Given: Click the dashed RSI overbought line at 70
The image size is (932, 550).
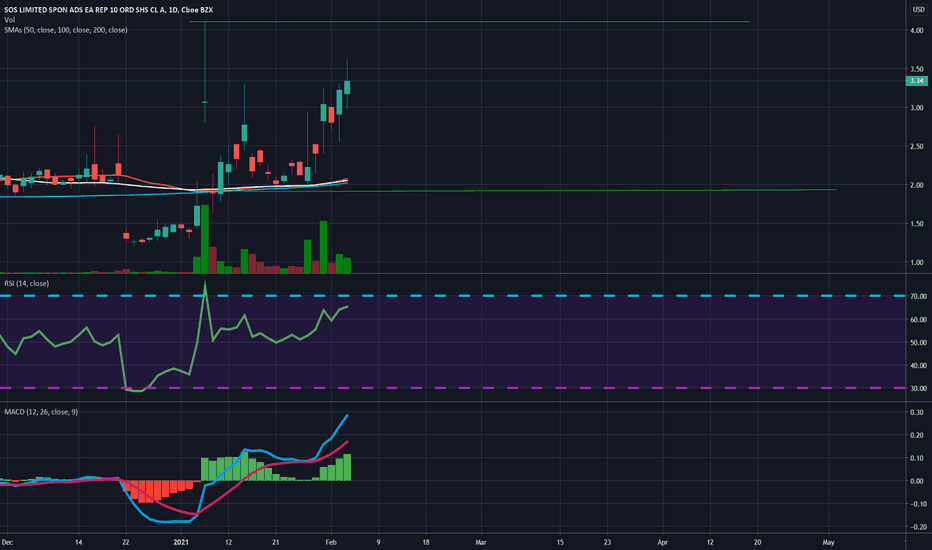Looking at the screenshot, I should tap(453, 296).
